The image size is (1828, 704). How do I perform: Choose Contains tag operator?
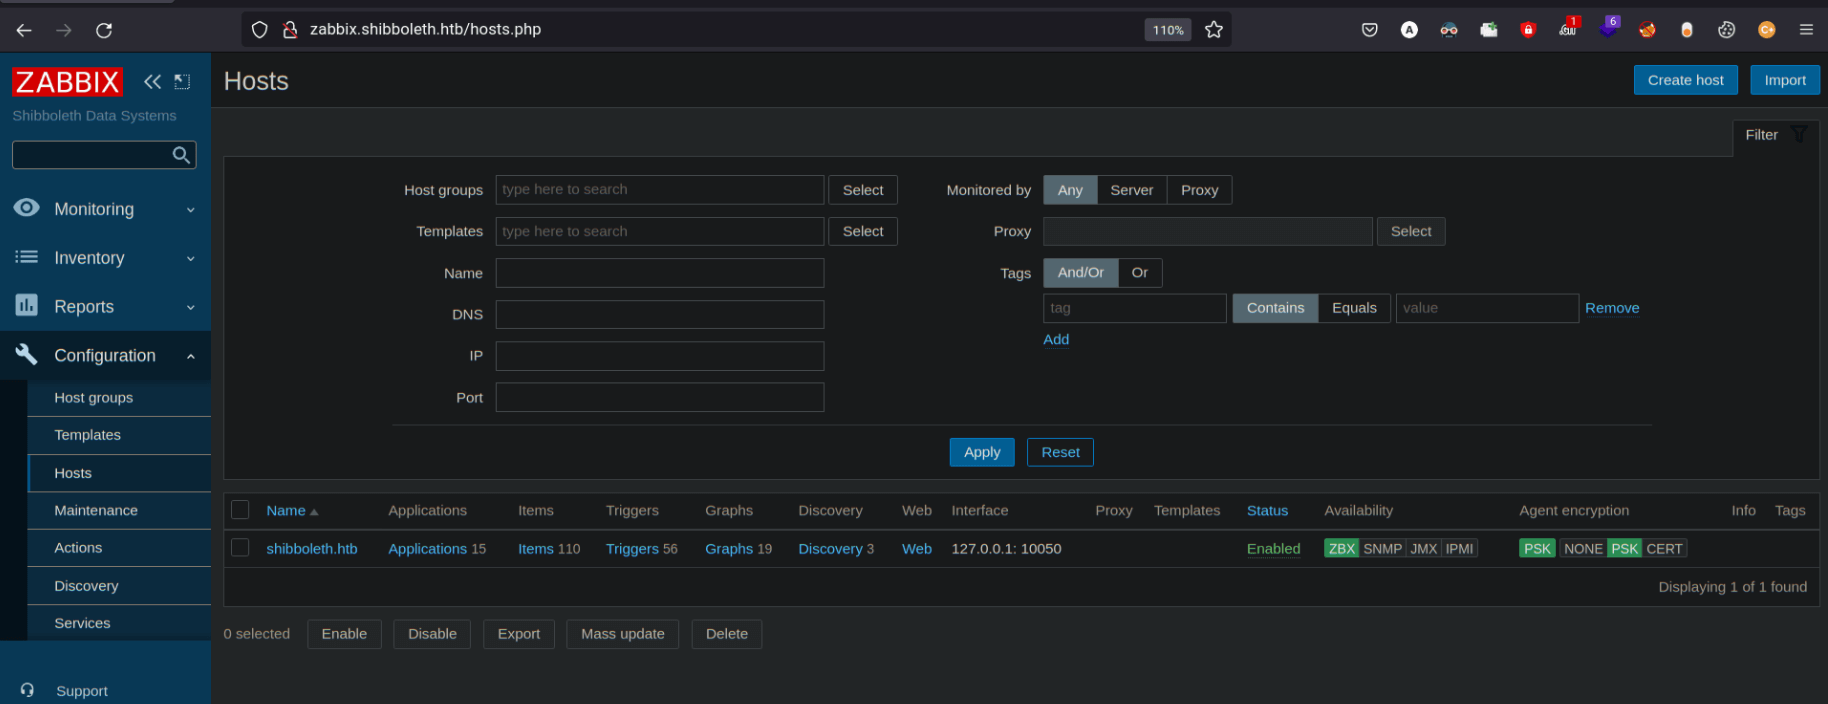[1275, 308]
